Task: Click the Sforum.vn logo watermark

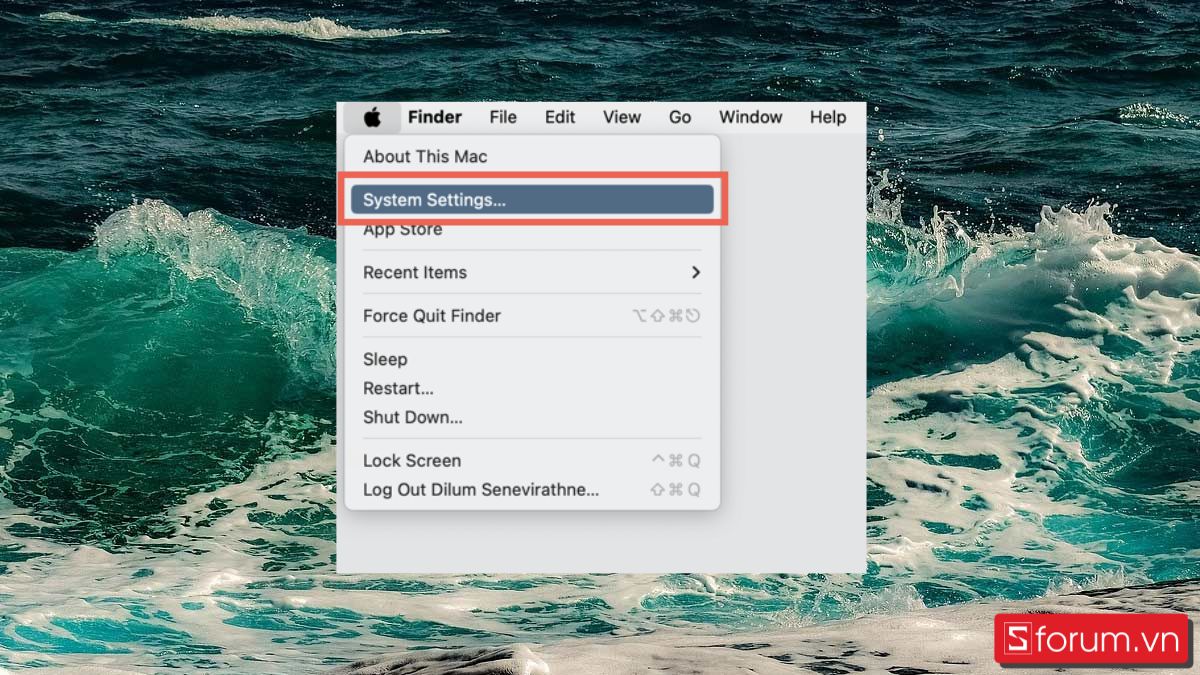Action: coord(1092,638)
